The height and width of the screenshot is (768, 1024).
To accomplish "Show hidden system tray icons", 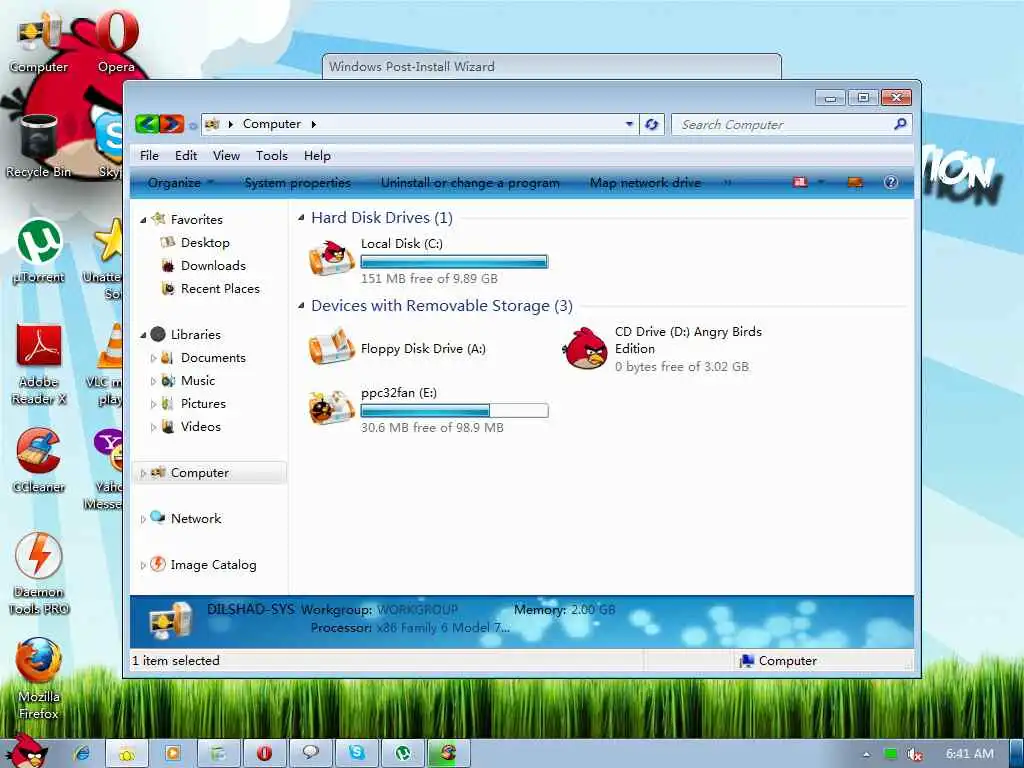I will (867, 754).
